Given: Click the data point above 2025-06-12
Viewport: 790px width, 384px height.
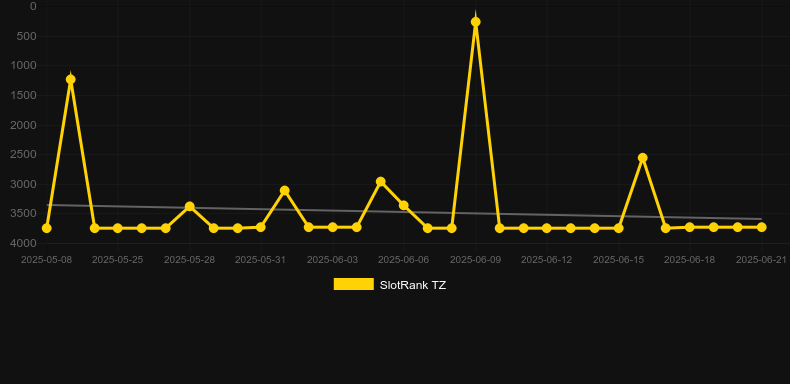Looking at the screenshot, I should pos(547,228).
